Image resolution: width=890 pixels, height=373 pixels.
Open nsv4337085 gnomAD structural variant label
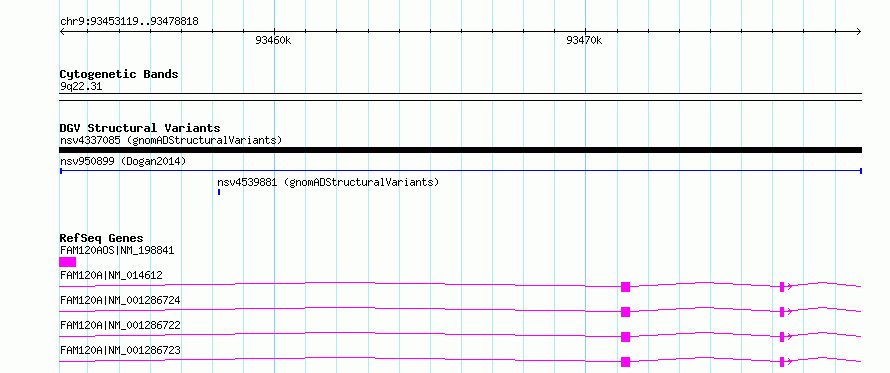(x=171, y=140)
